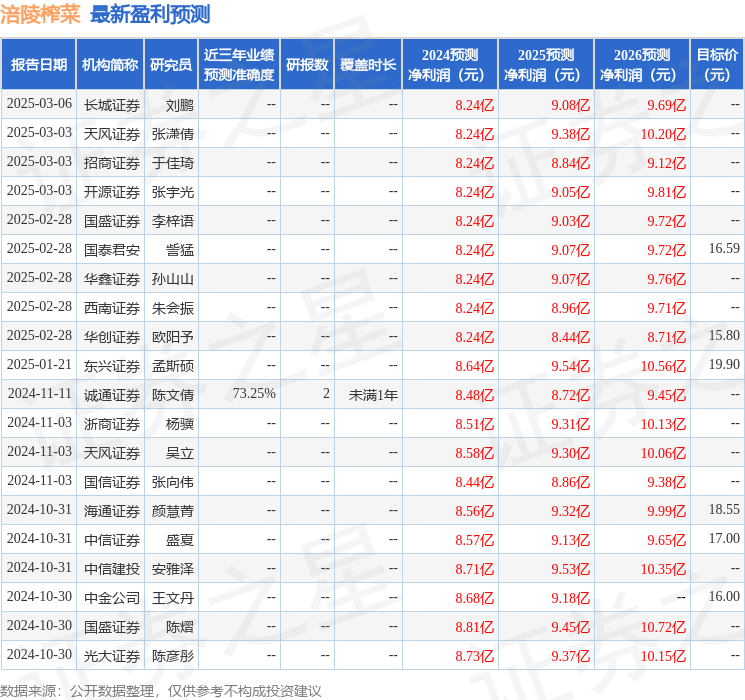Click the 10.72亿 forecast value

tap(663, 627)
